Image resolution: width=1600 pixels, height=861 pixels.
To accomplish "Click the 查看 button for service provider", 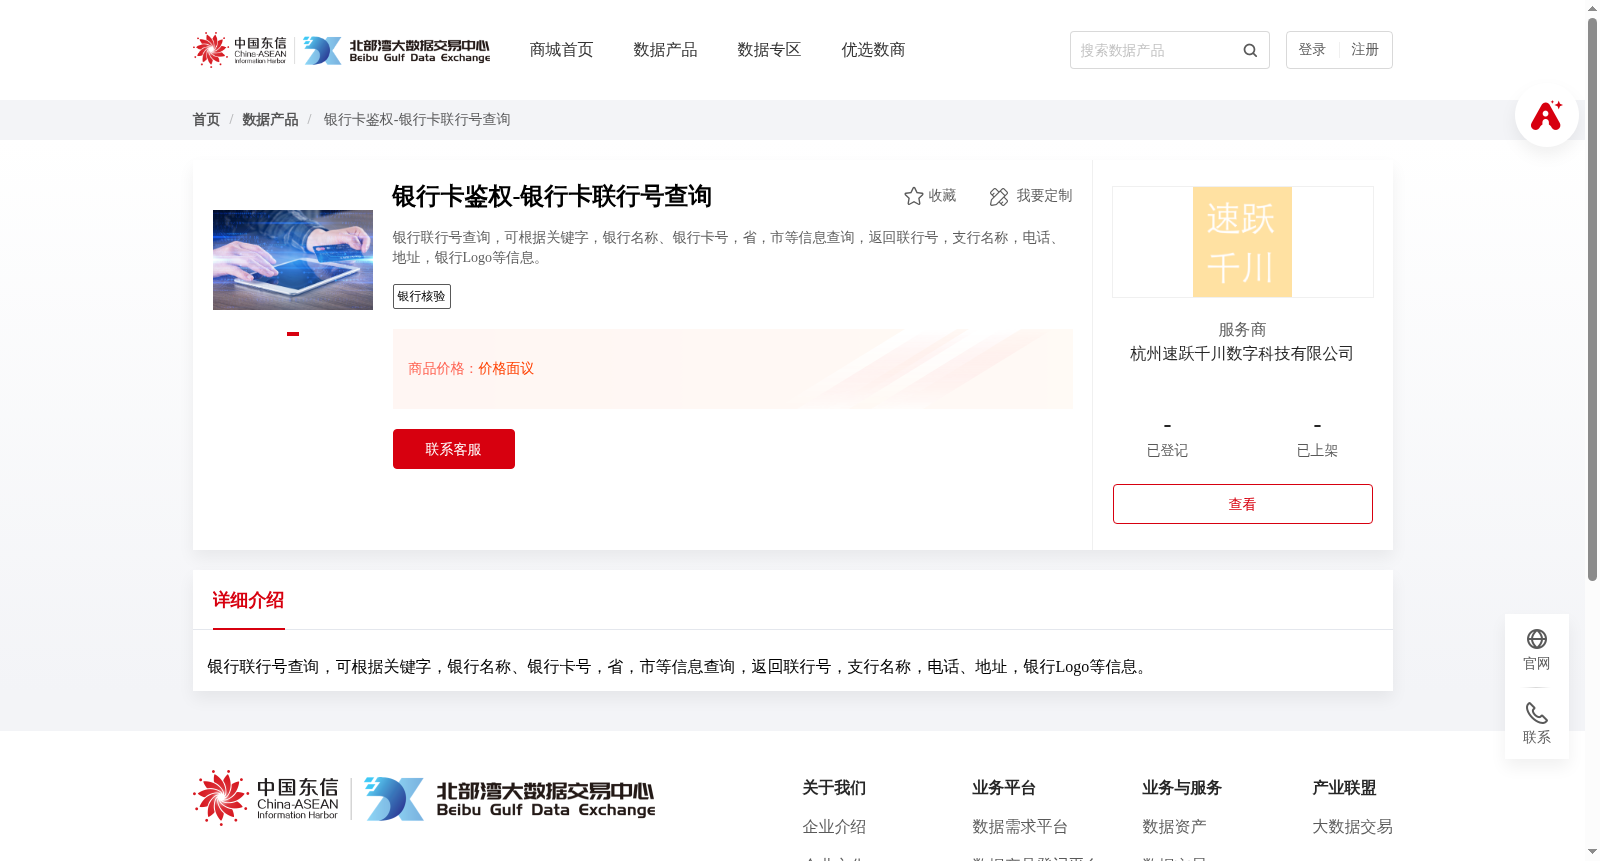I will click(1243, 504).
